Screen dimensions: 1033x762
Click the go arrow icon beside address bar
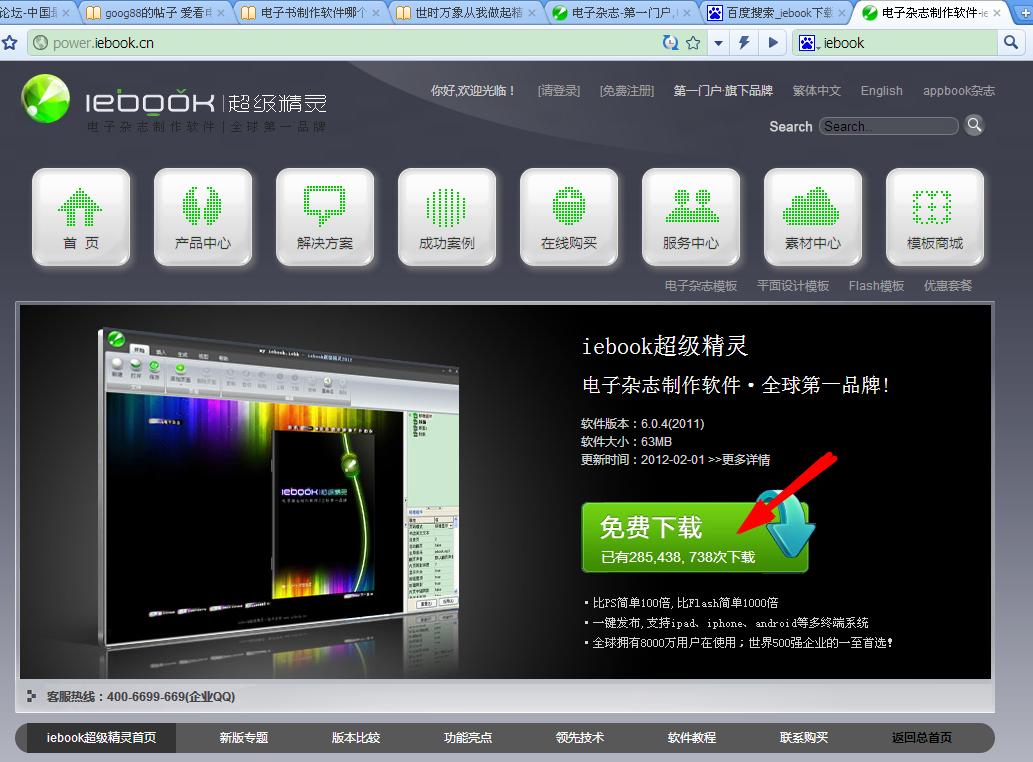(773, 43)
